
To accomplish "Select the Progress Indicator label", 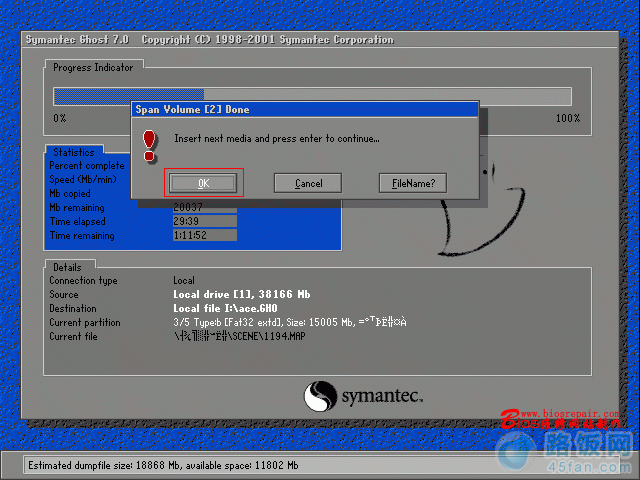I will click(93, 67).
